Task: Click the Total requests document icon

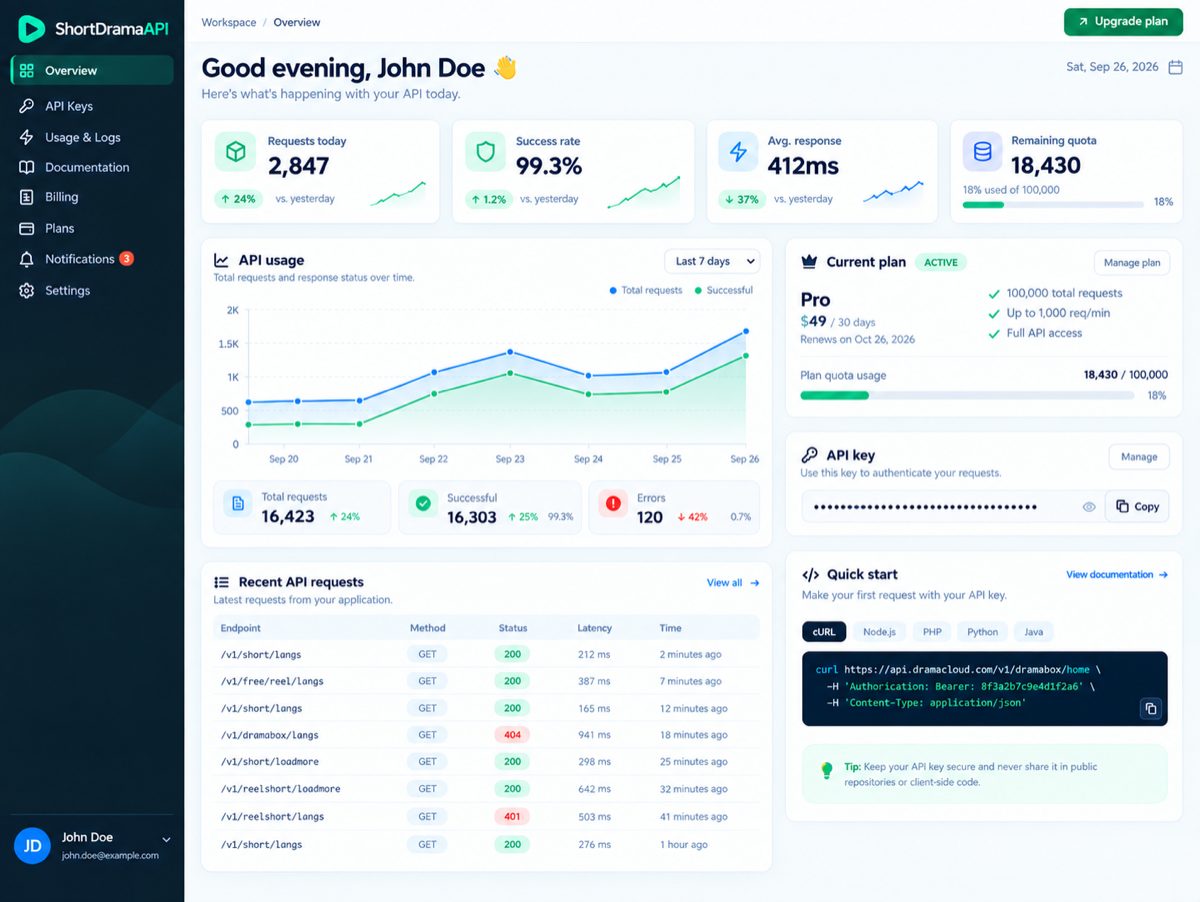Action: pyautogui.click(x=238, y=504)
